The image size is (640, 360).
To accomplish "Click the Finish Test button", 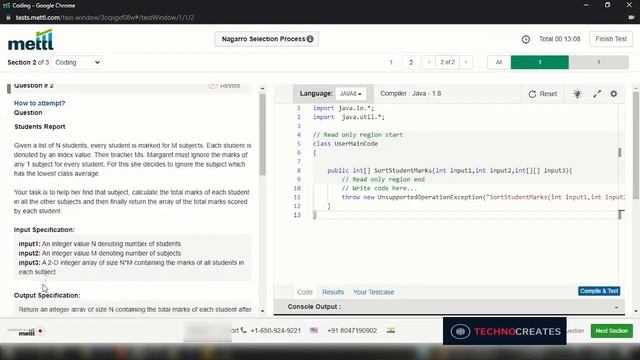I will pyautogui.click(x=611, y=39).
